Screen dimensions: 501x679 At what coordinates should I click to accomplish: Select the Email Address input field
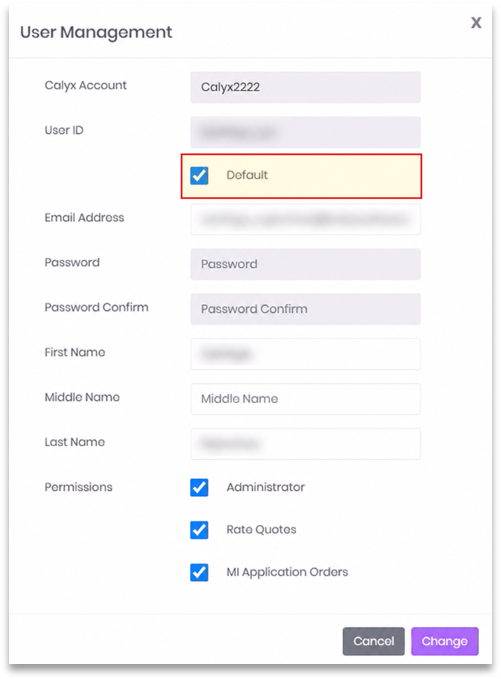[305, 219]
